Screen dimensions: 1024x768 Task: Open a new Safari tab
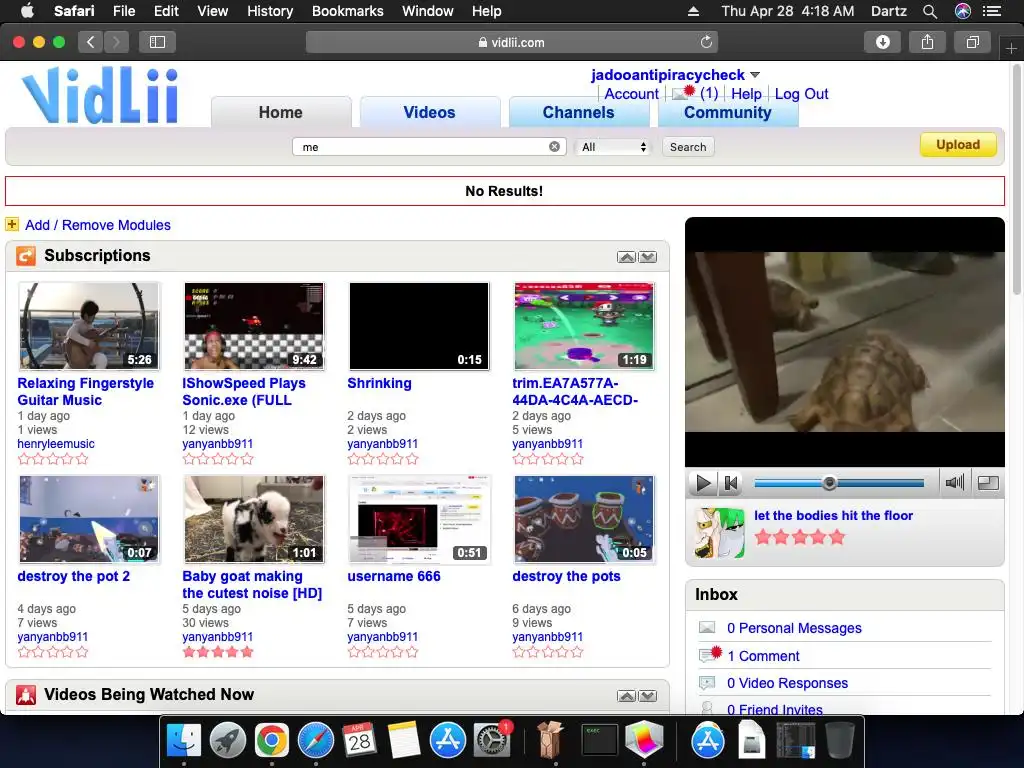[1011, 48]
